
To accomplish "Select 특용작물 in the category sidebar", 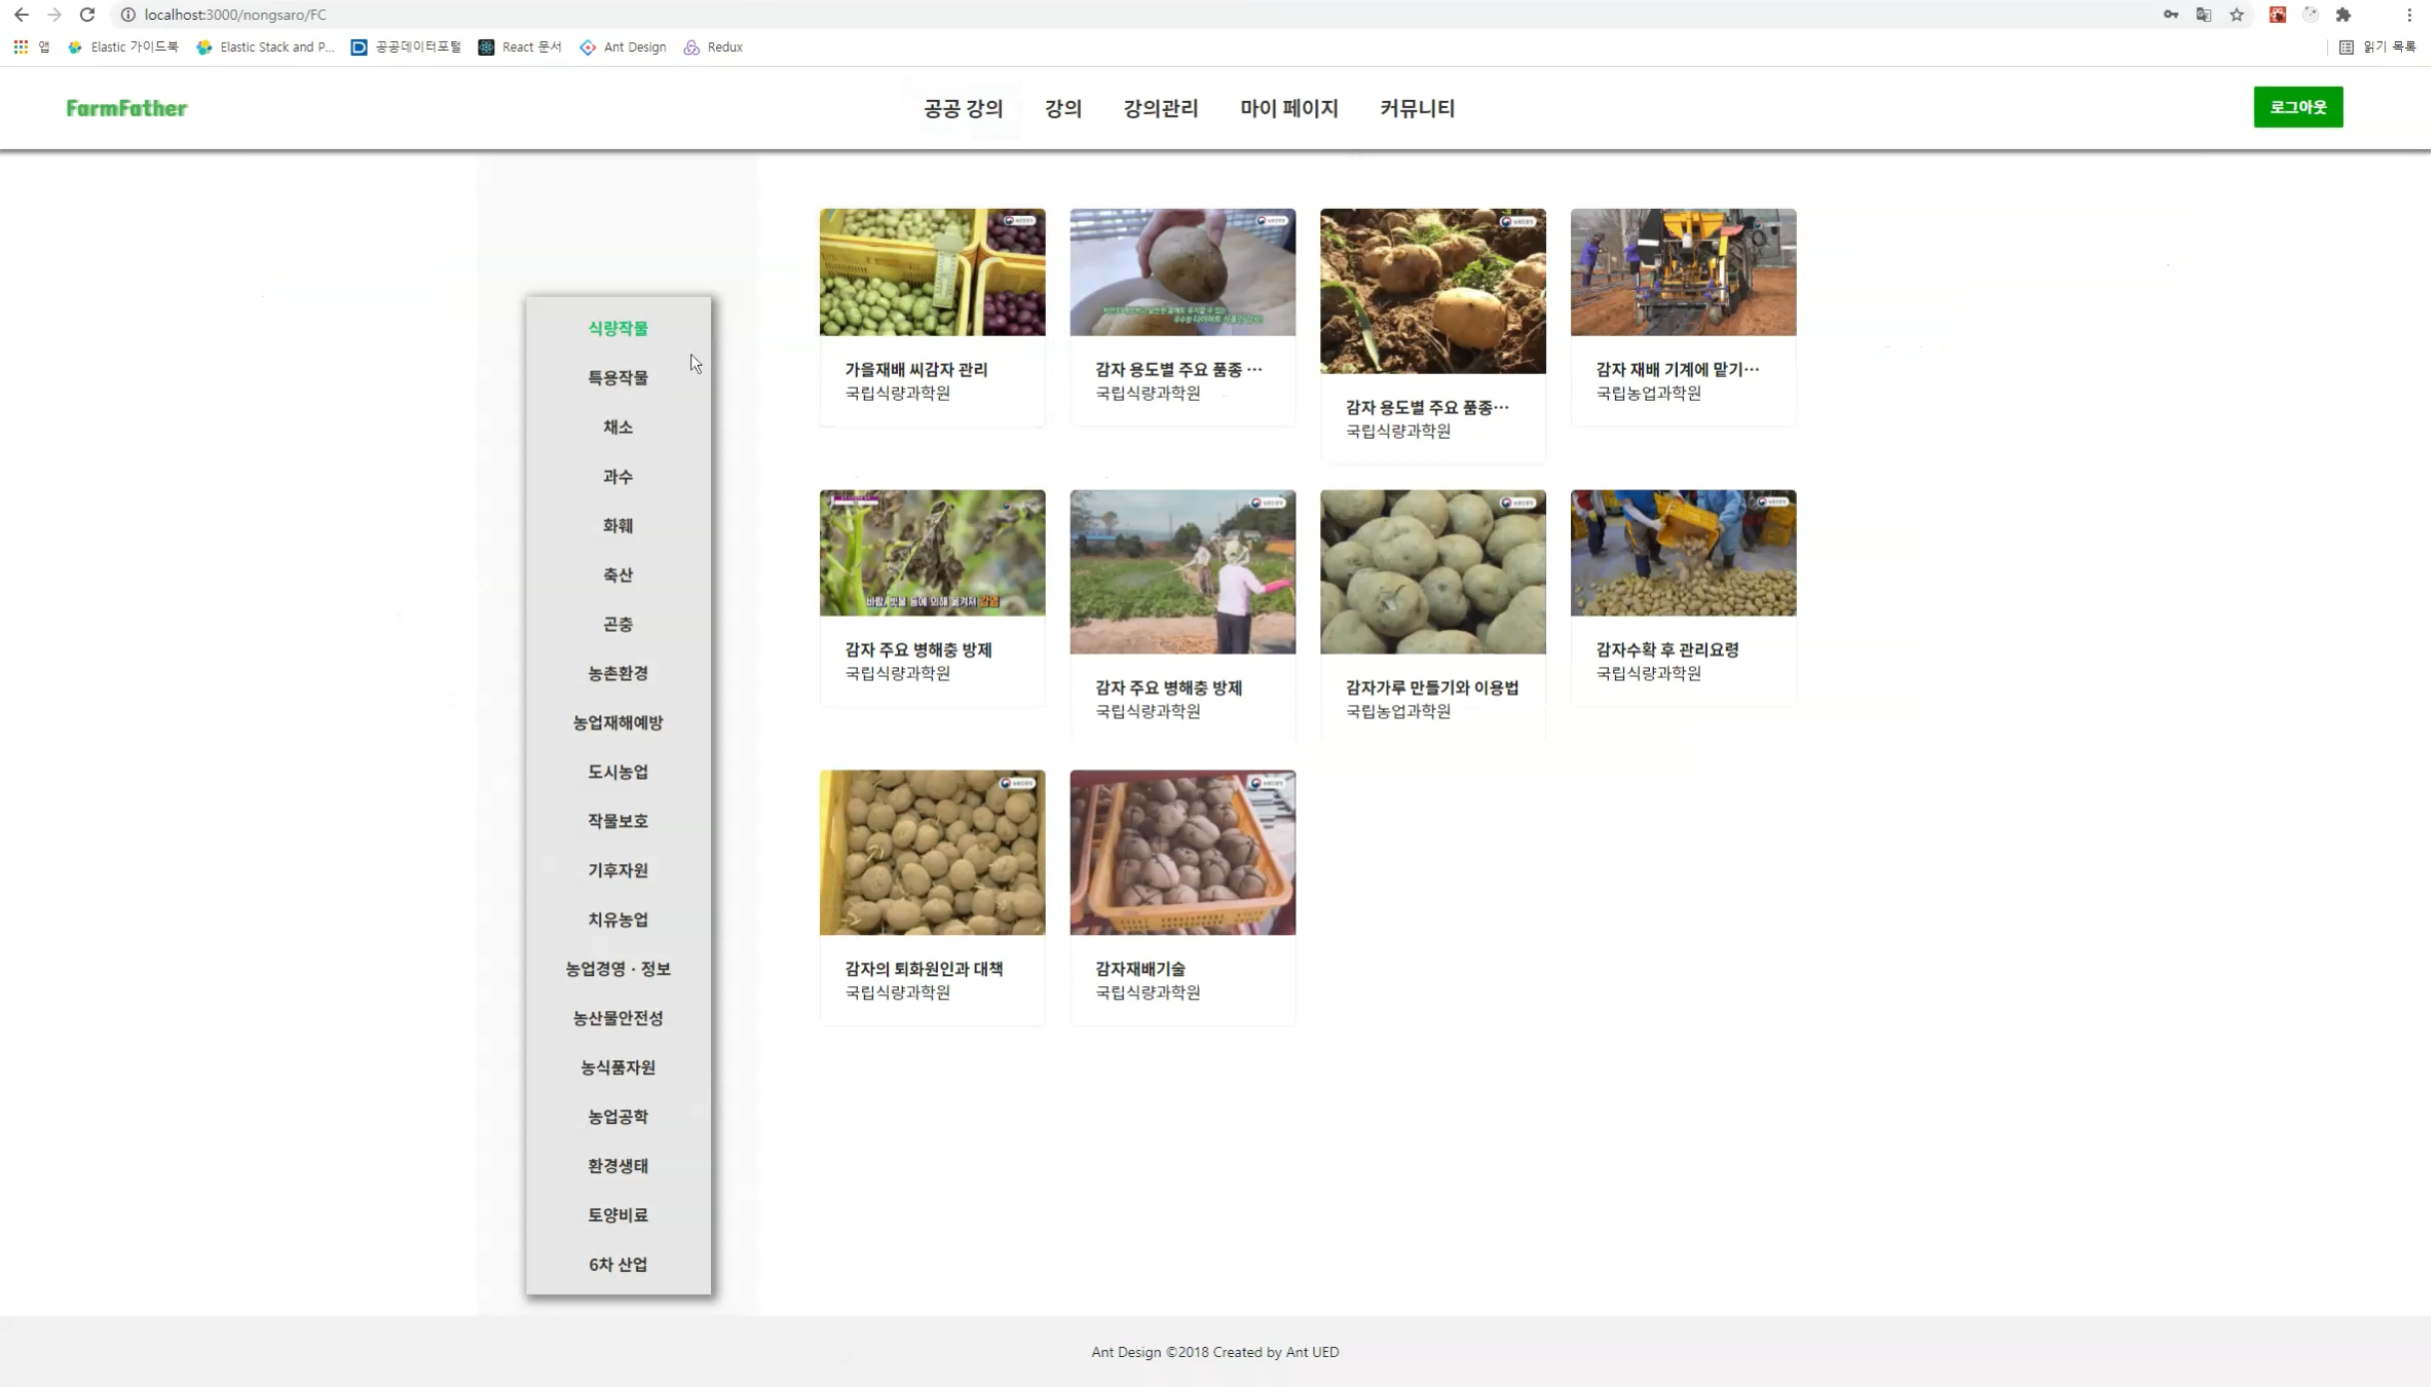I will pos(618,378).
